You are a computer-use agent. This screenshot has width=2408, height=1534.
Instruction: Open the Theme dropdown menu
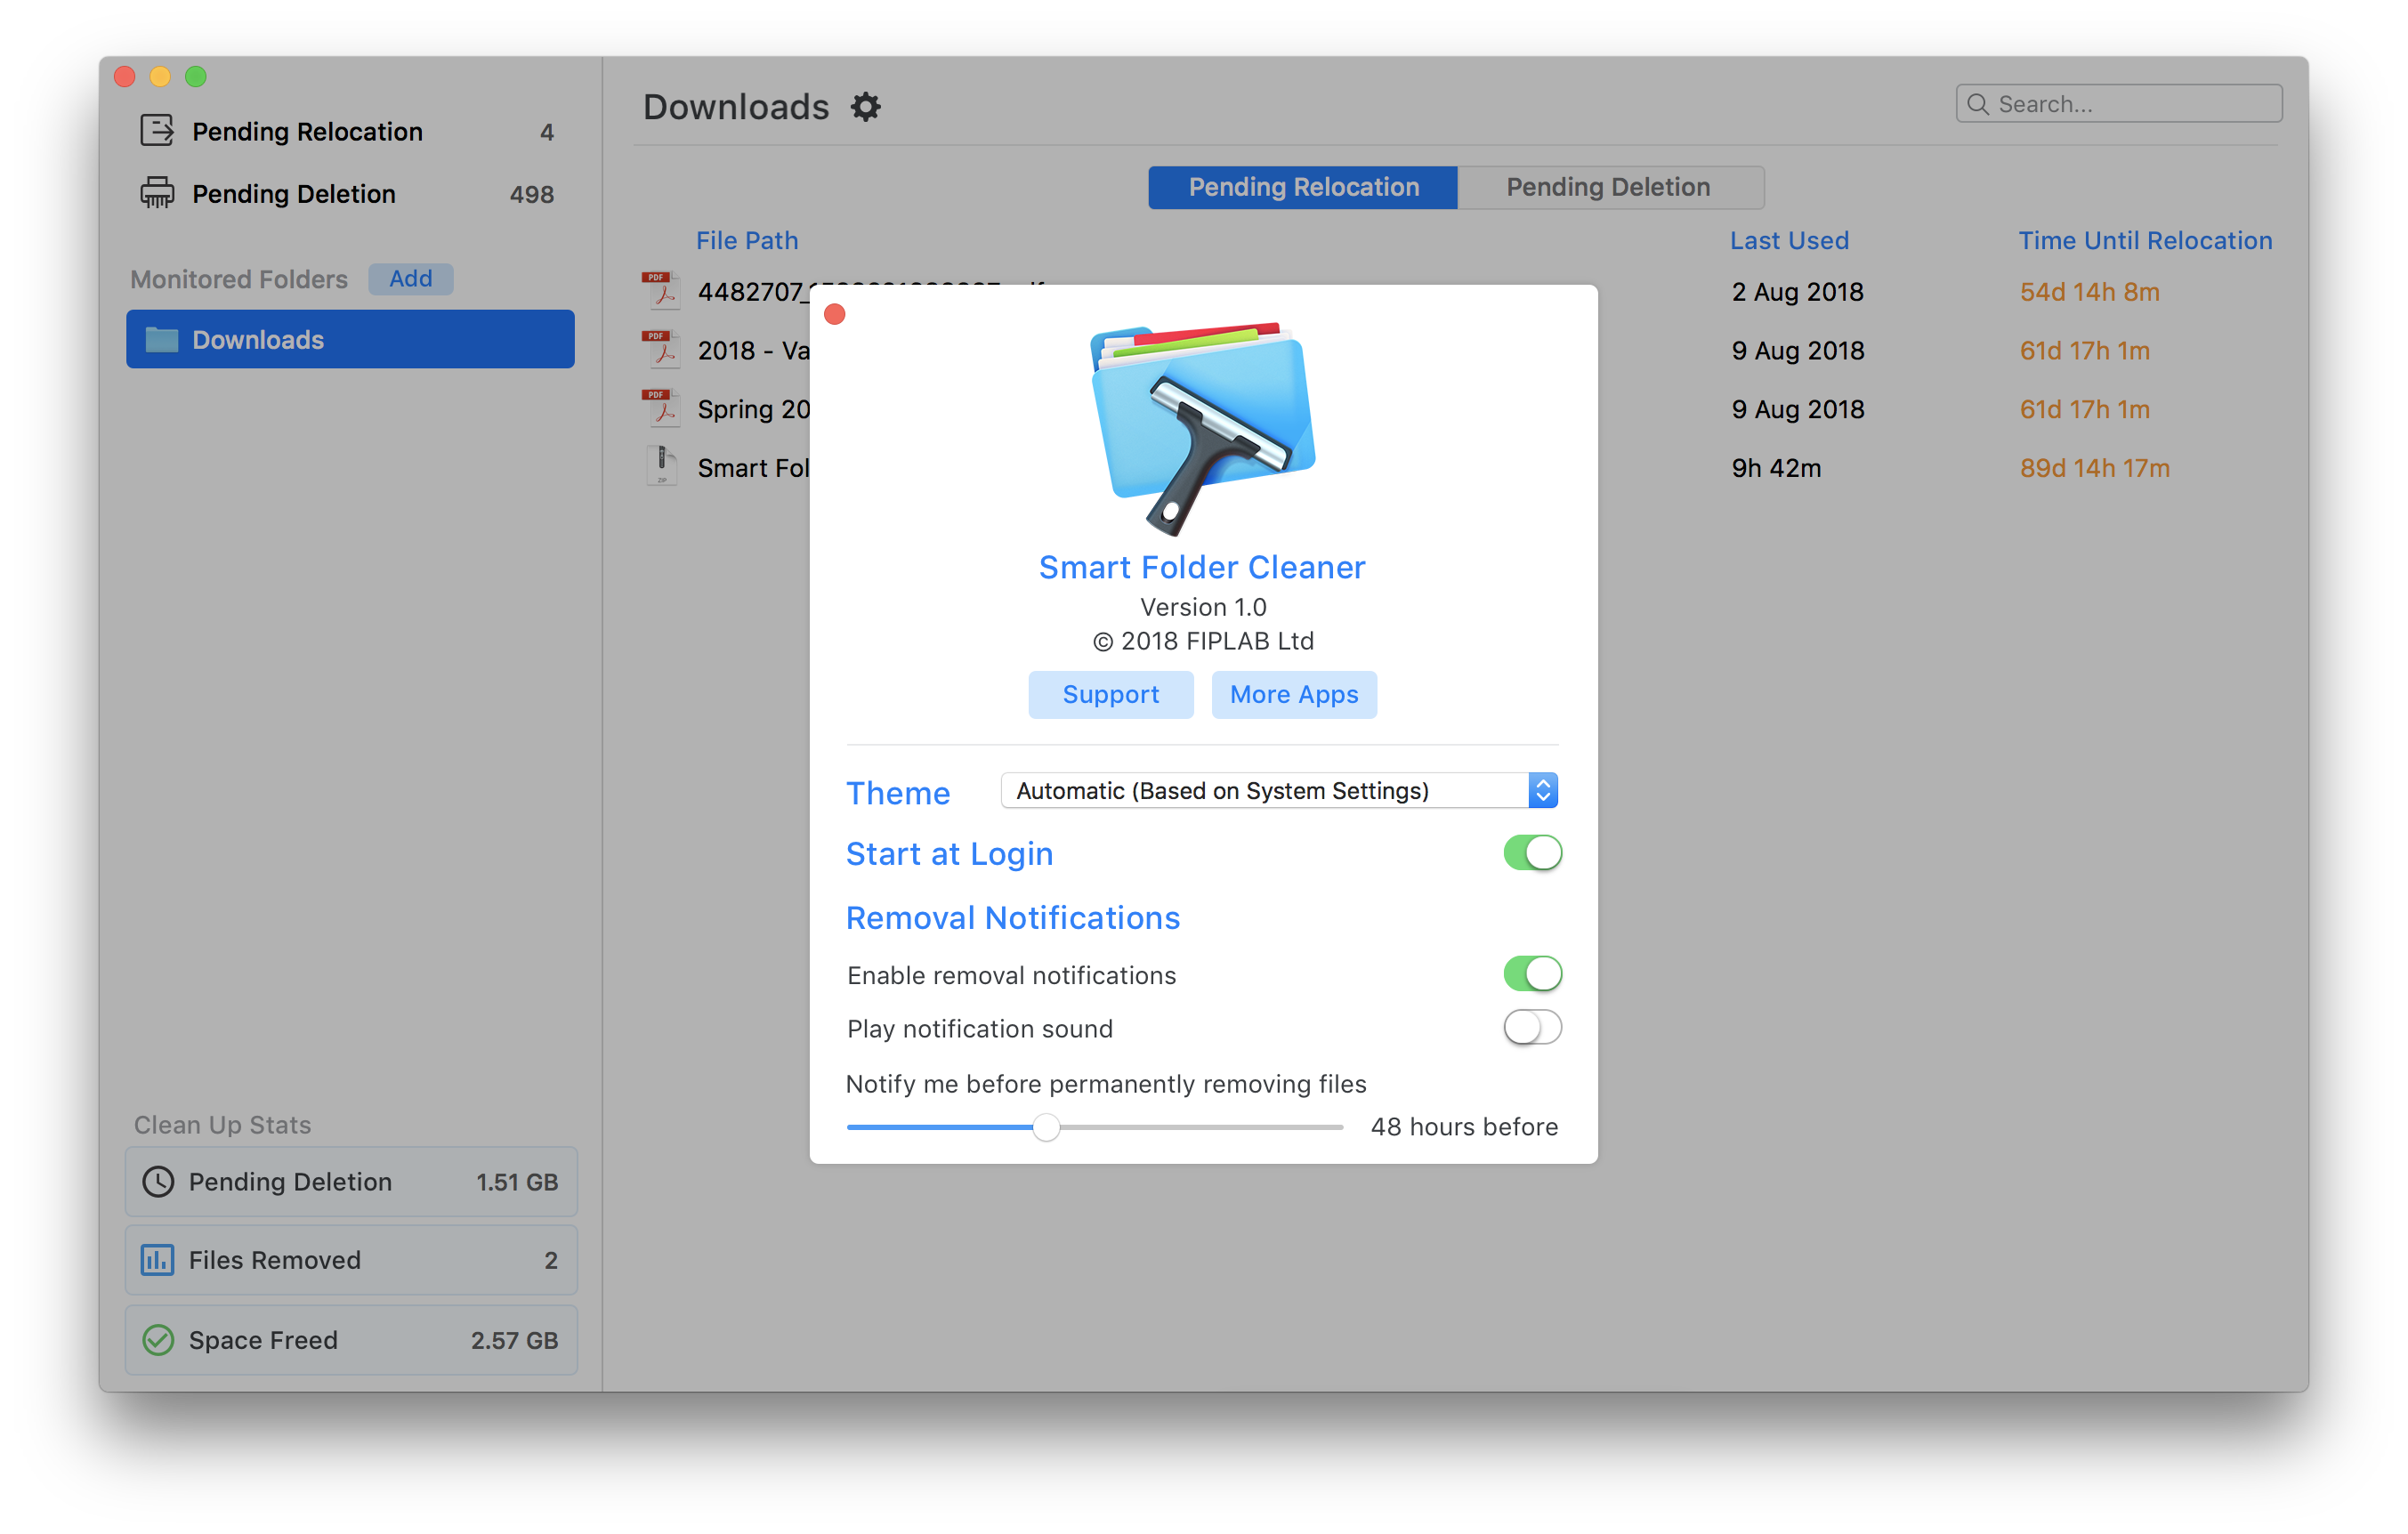(x=1279, y=791)
